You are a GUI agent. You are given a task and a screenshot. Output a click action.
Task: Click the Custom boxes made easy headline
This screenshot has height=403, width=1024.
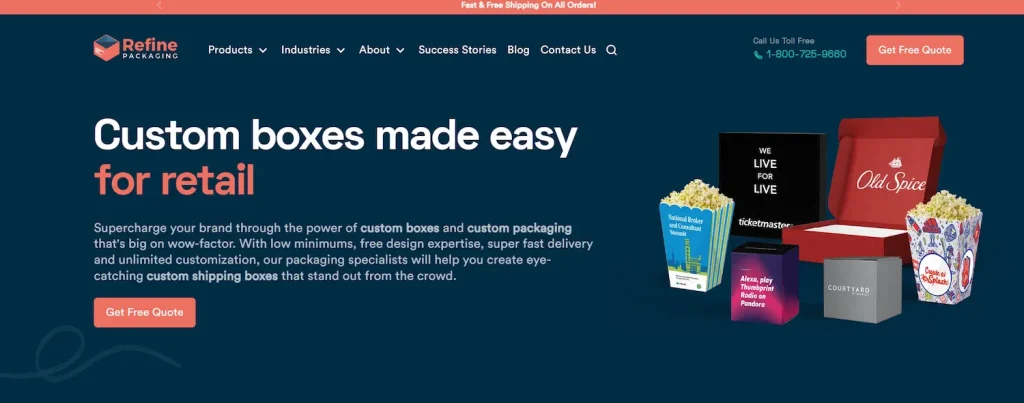tap(336, 136)
